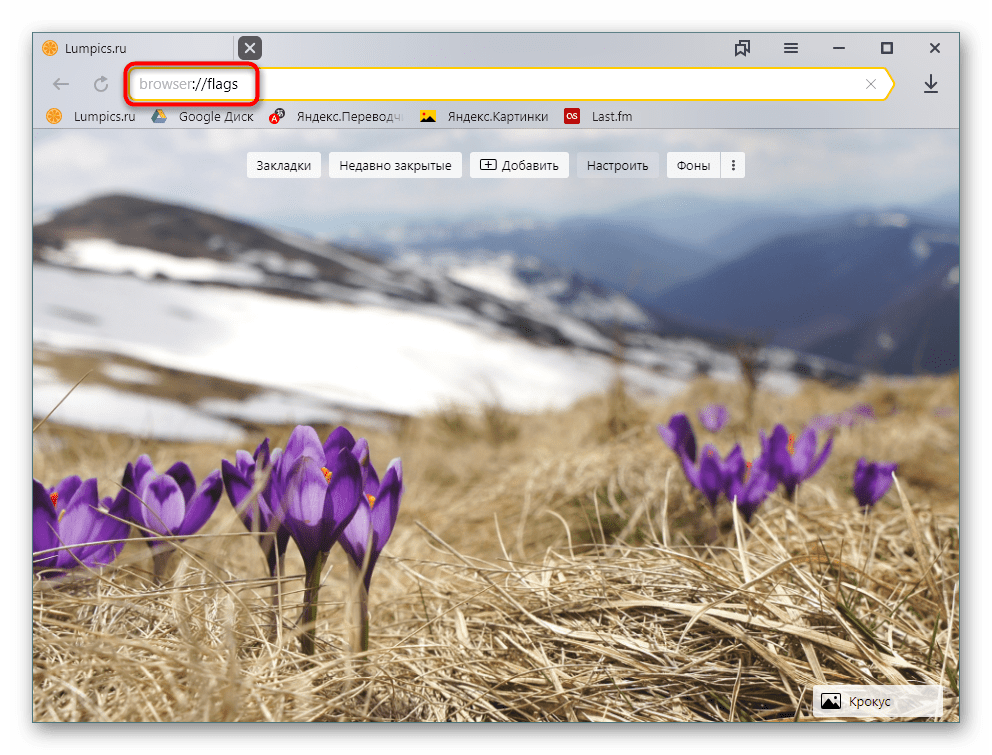Open the Last.fm bookmark
Image resolution: width=992 pixels, height=755 pixels.
[598, 116]
